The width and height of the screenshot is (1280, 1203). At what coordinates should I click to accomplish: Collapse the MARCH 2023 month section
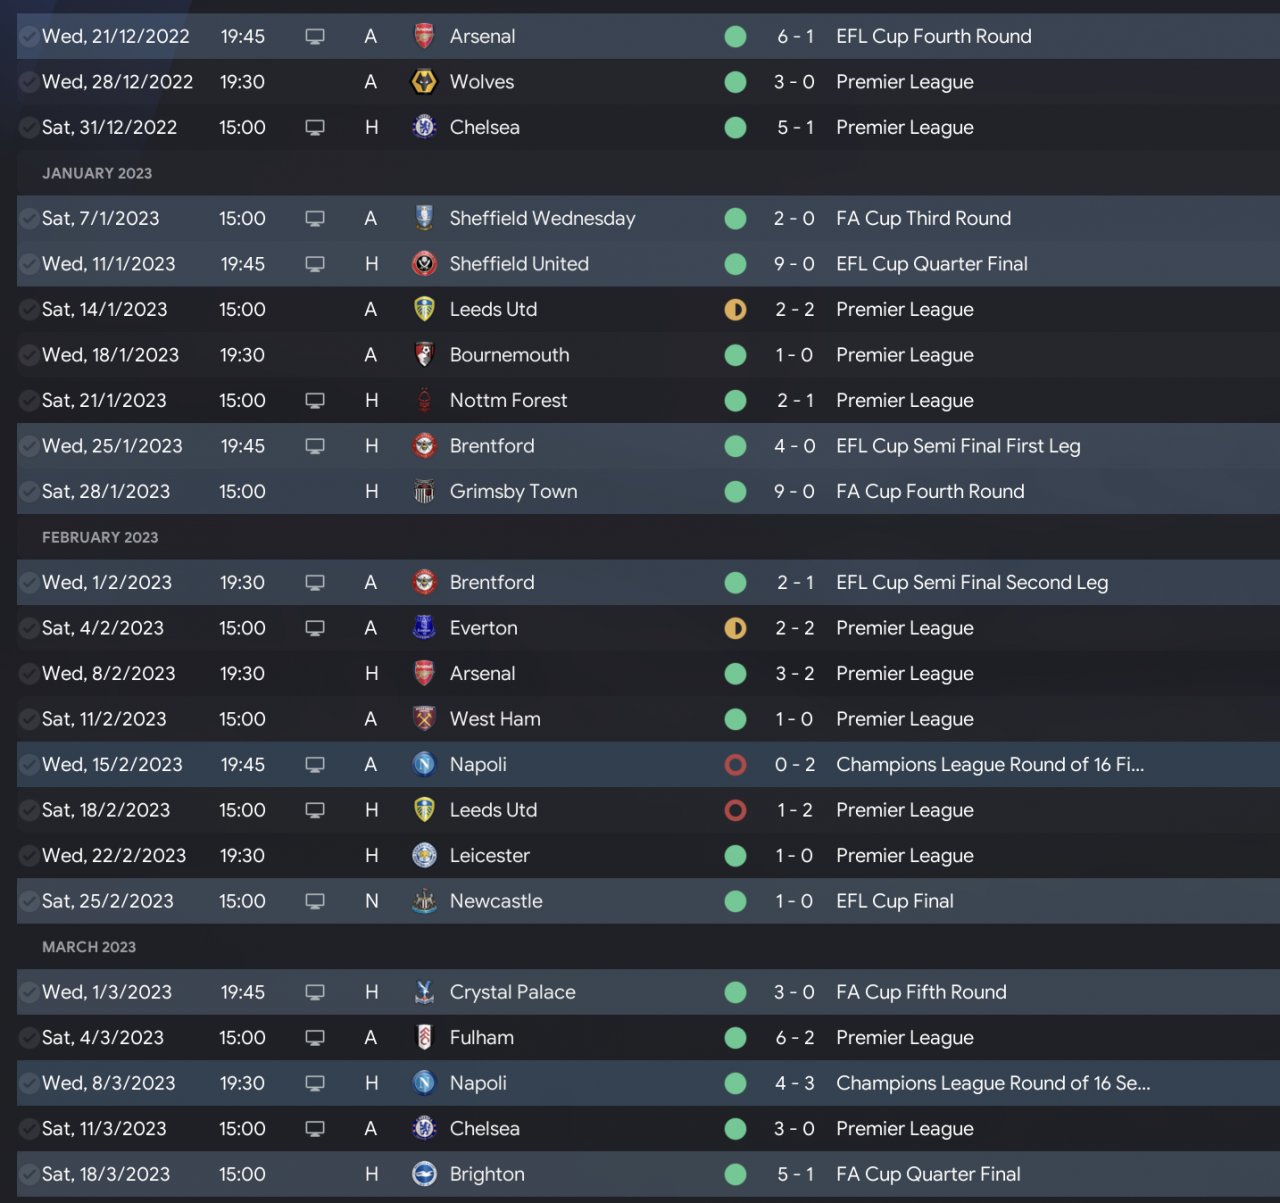pyautogui.click(x=89, y=947)
